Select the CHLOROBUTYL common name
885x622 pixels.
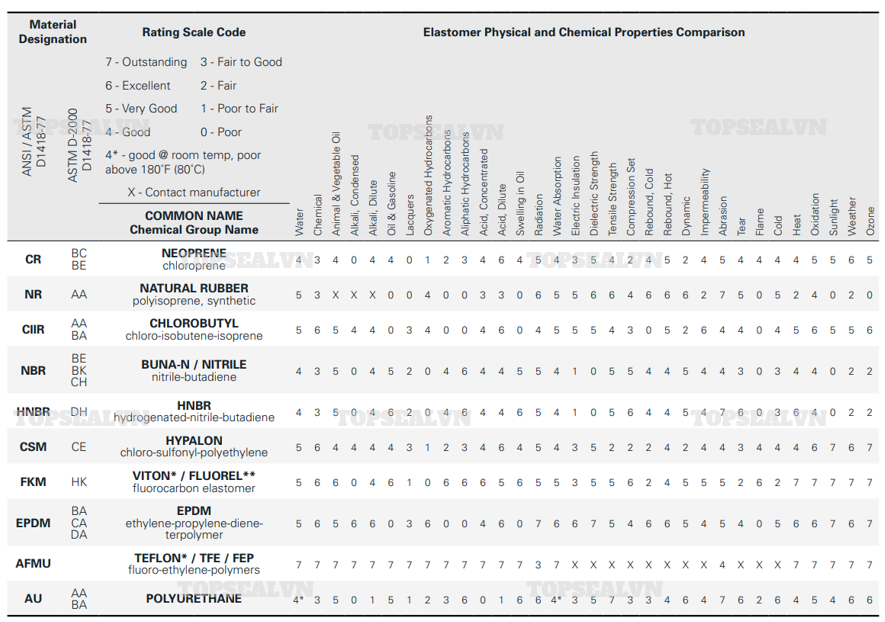194,324
